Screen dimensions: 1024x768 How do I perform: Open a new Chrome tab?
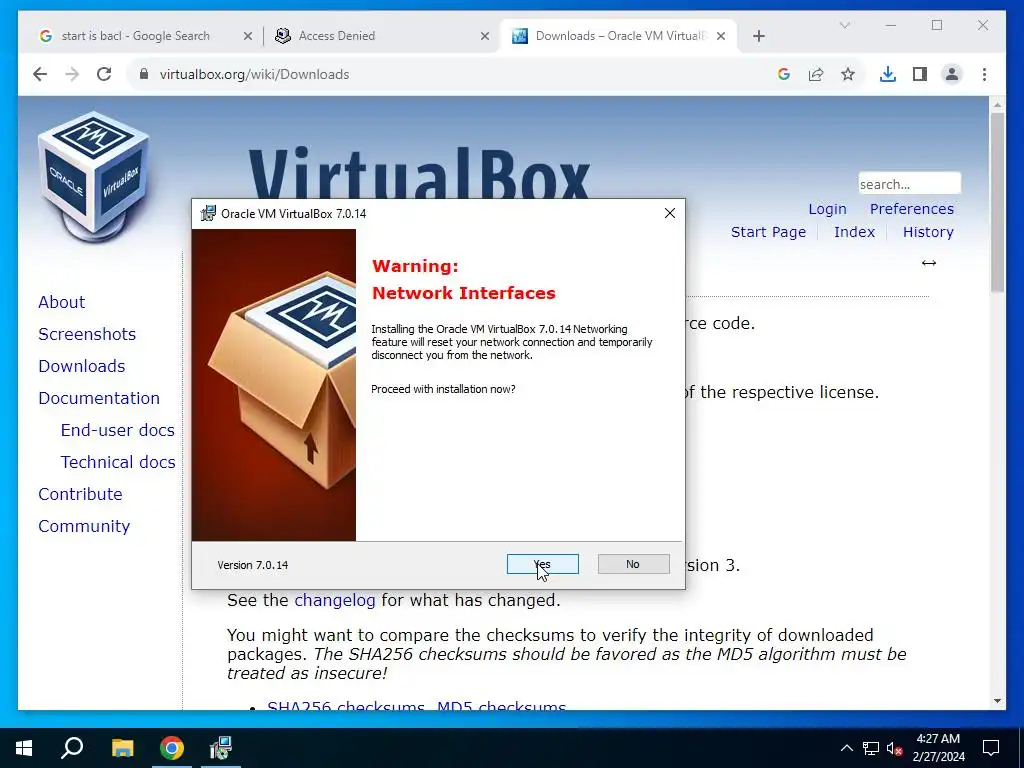(758, 36)
